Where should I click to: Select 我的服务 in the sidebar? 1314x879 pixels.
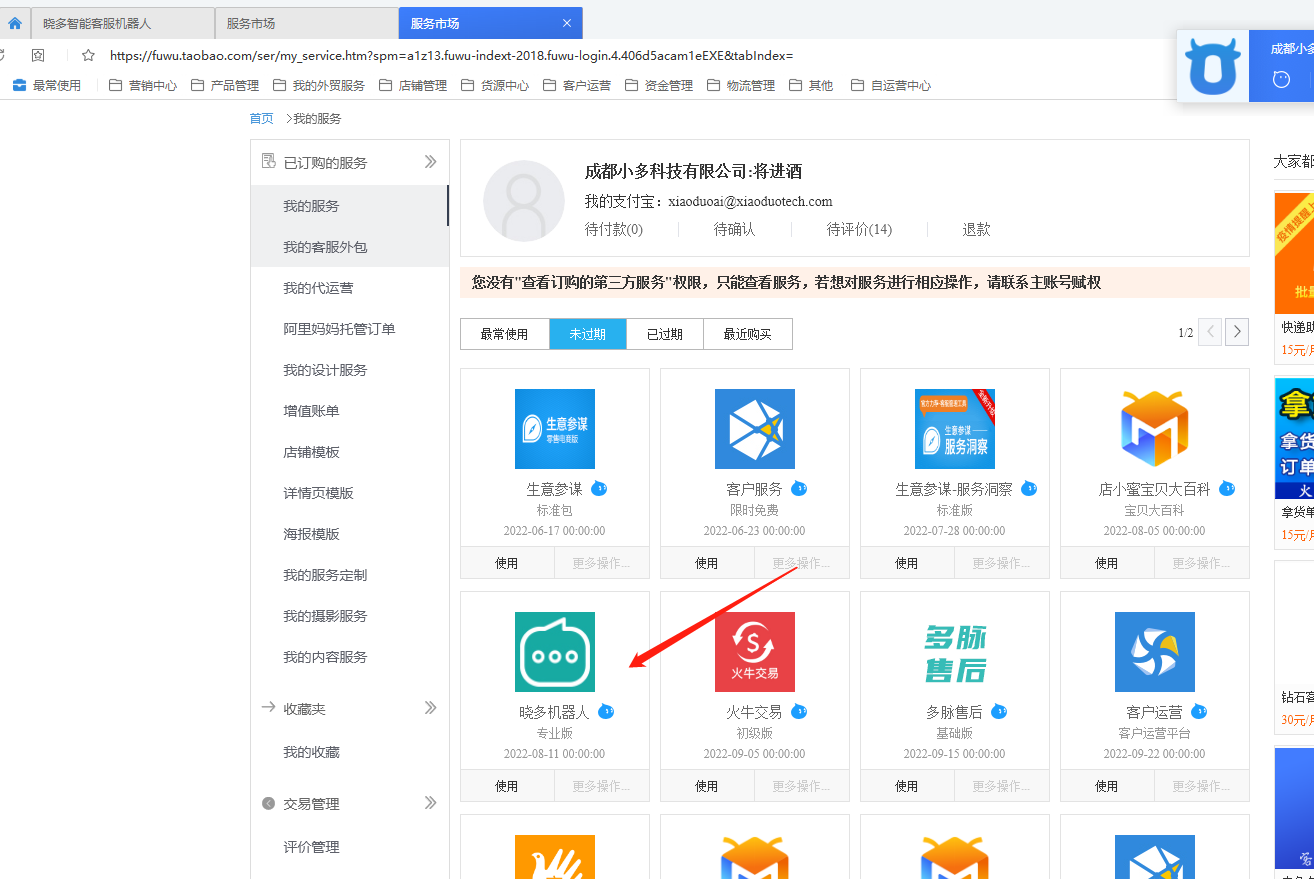click(349, 206)
